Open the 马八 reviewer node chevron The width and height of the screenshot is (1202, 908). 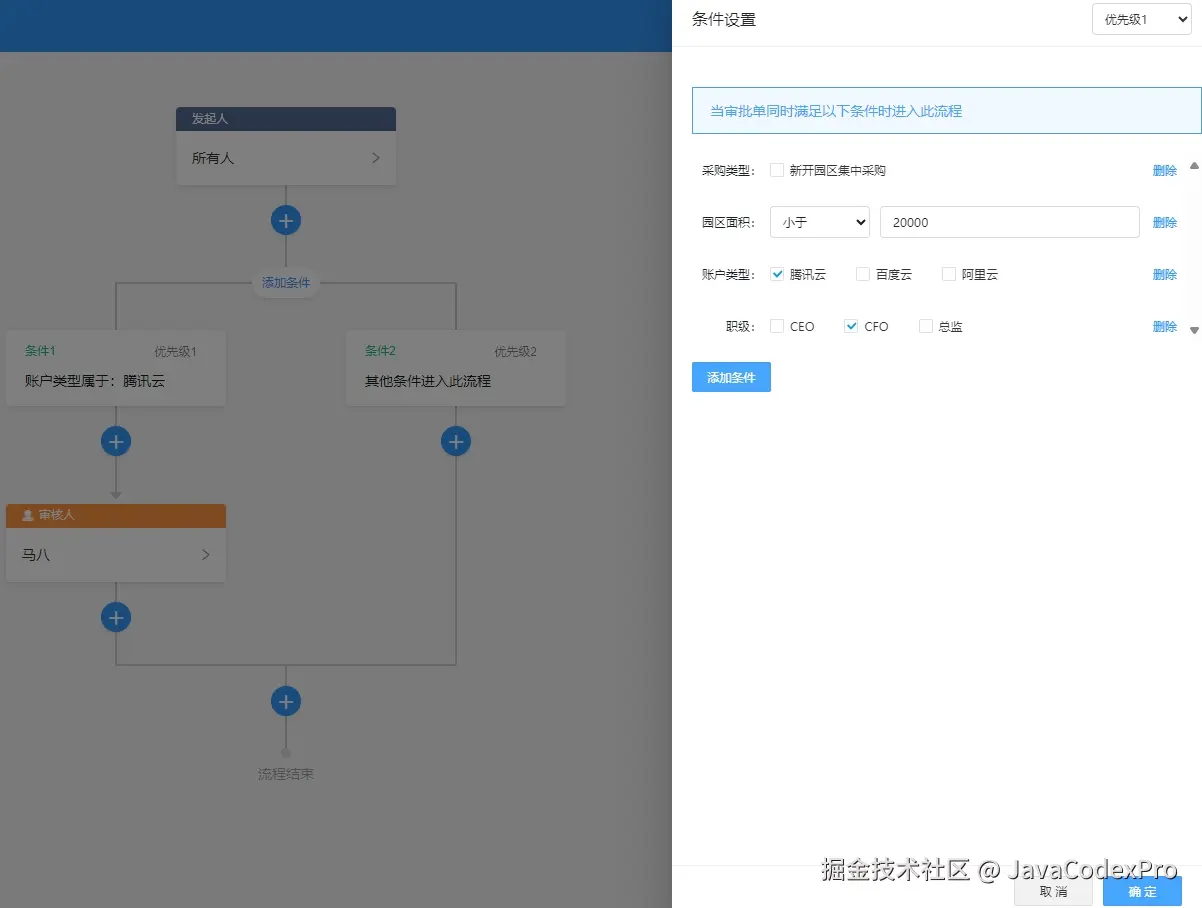206,554
